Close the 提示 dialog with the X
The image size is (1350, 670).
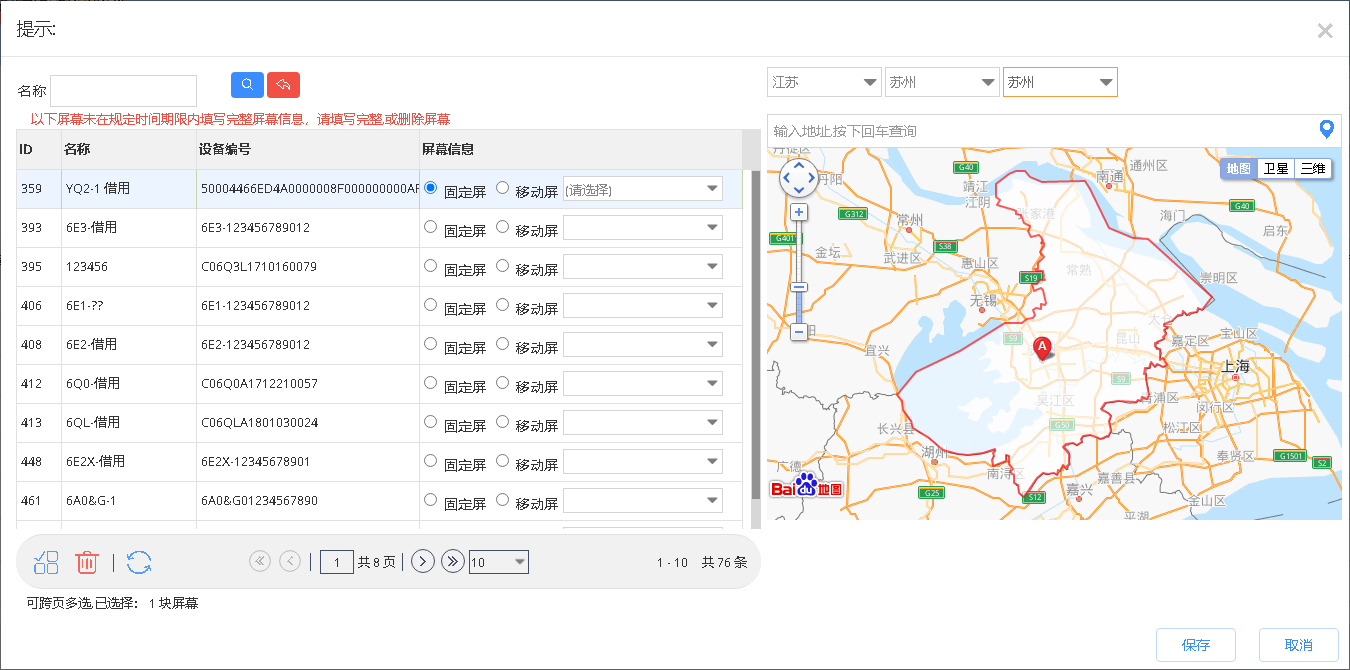point(1325,30)
